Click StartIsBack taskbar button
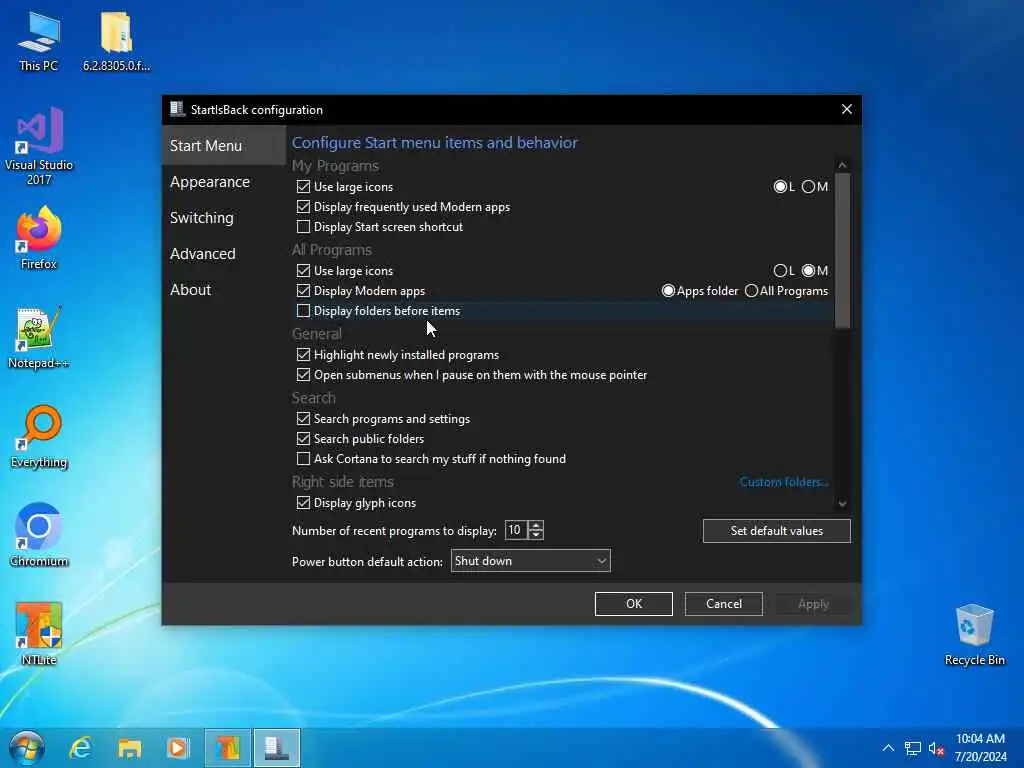Image resolution: width=1024 pixels, height=768 pixels. tap(277, 748)
